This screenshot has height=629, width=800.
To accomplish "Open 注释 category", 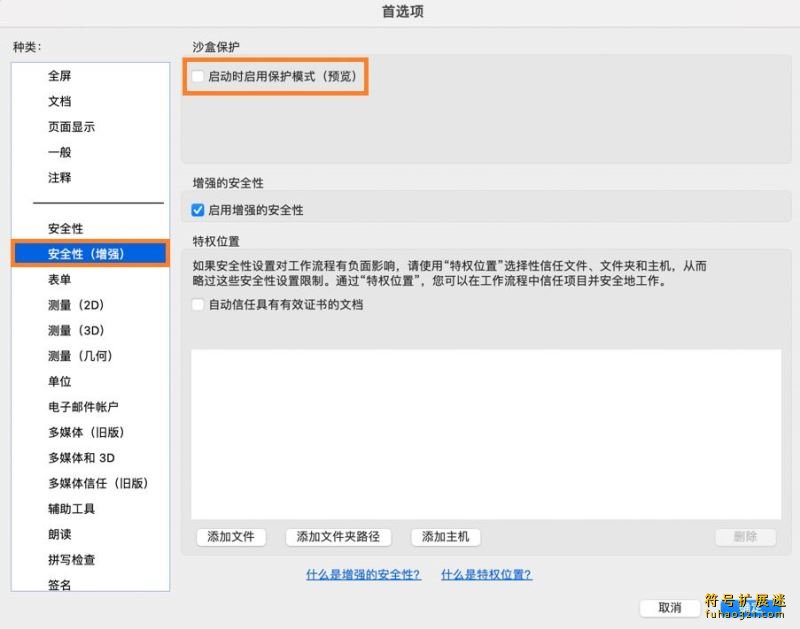I will [x=60, y=178].
